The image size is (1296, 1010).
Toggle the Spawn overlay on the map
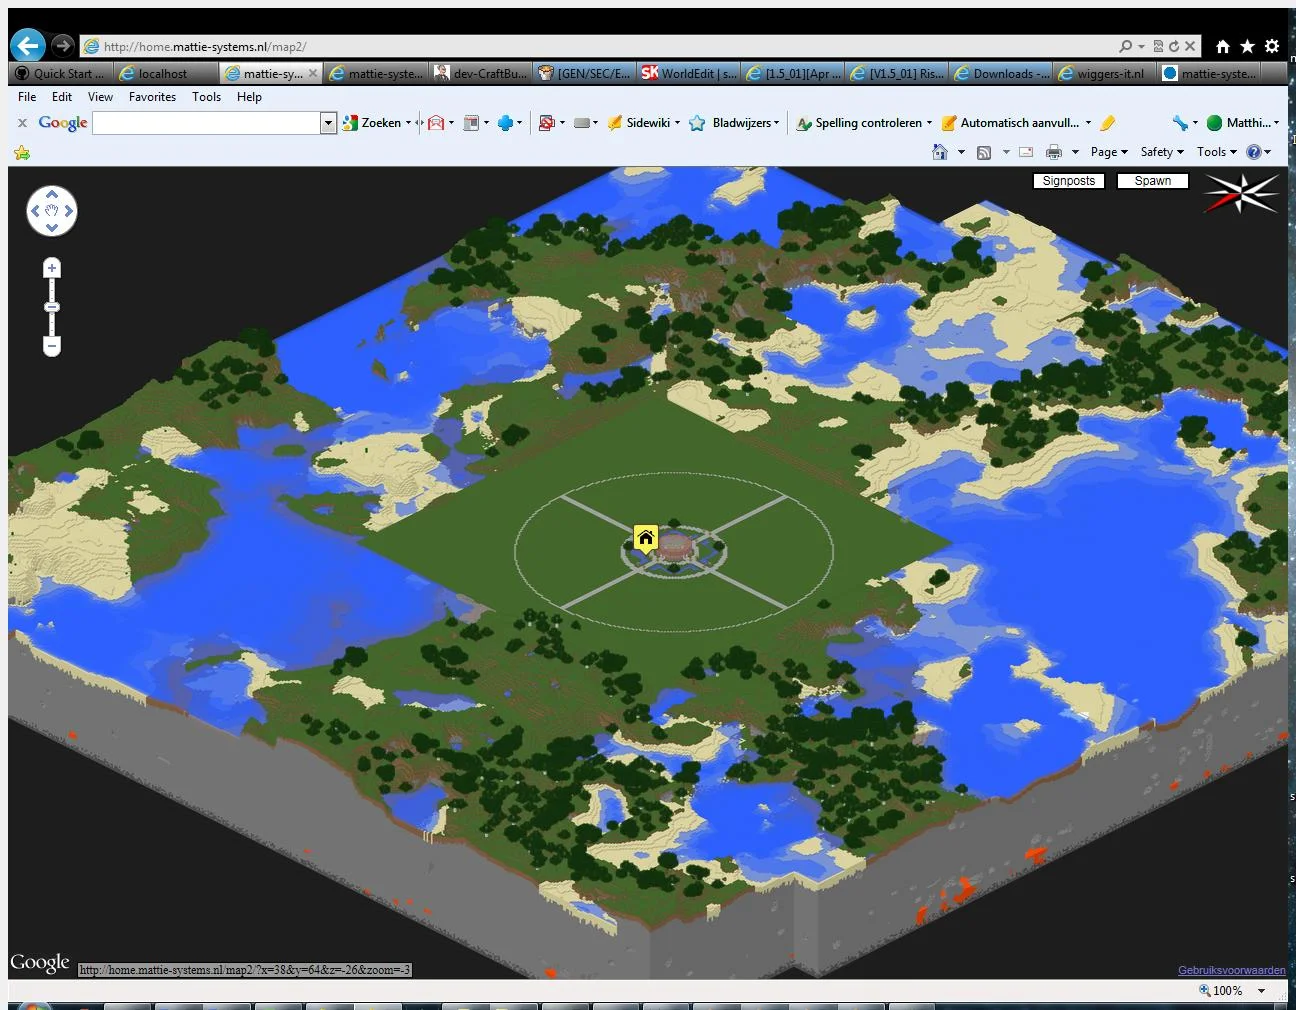pos(1152,181)
